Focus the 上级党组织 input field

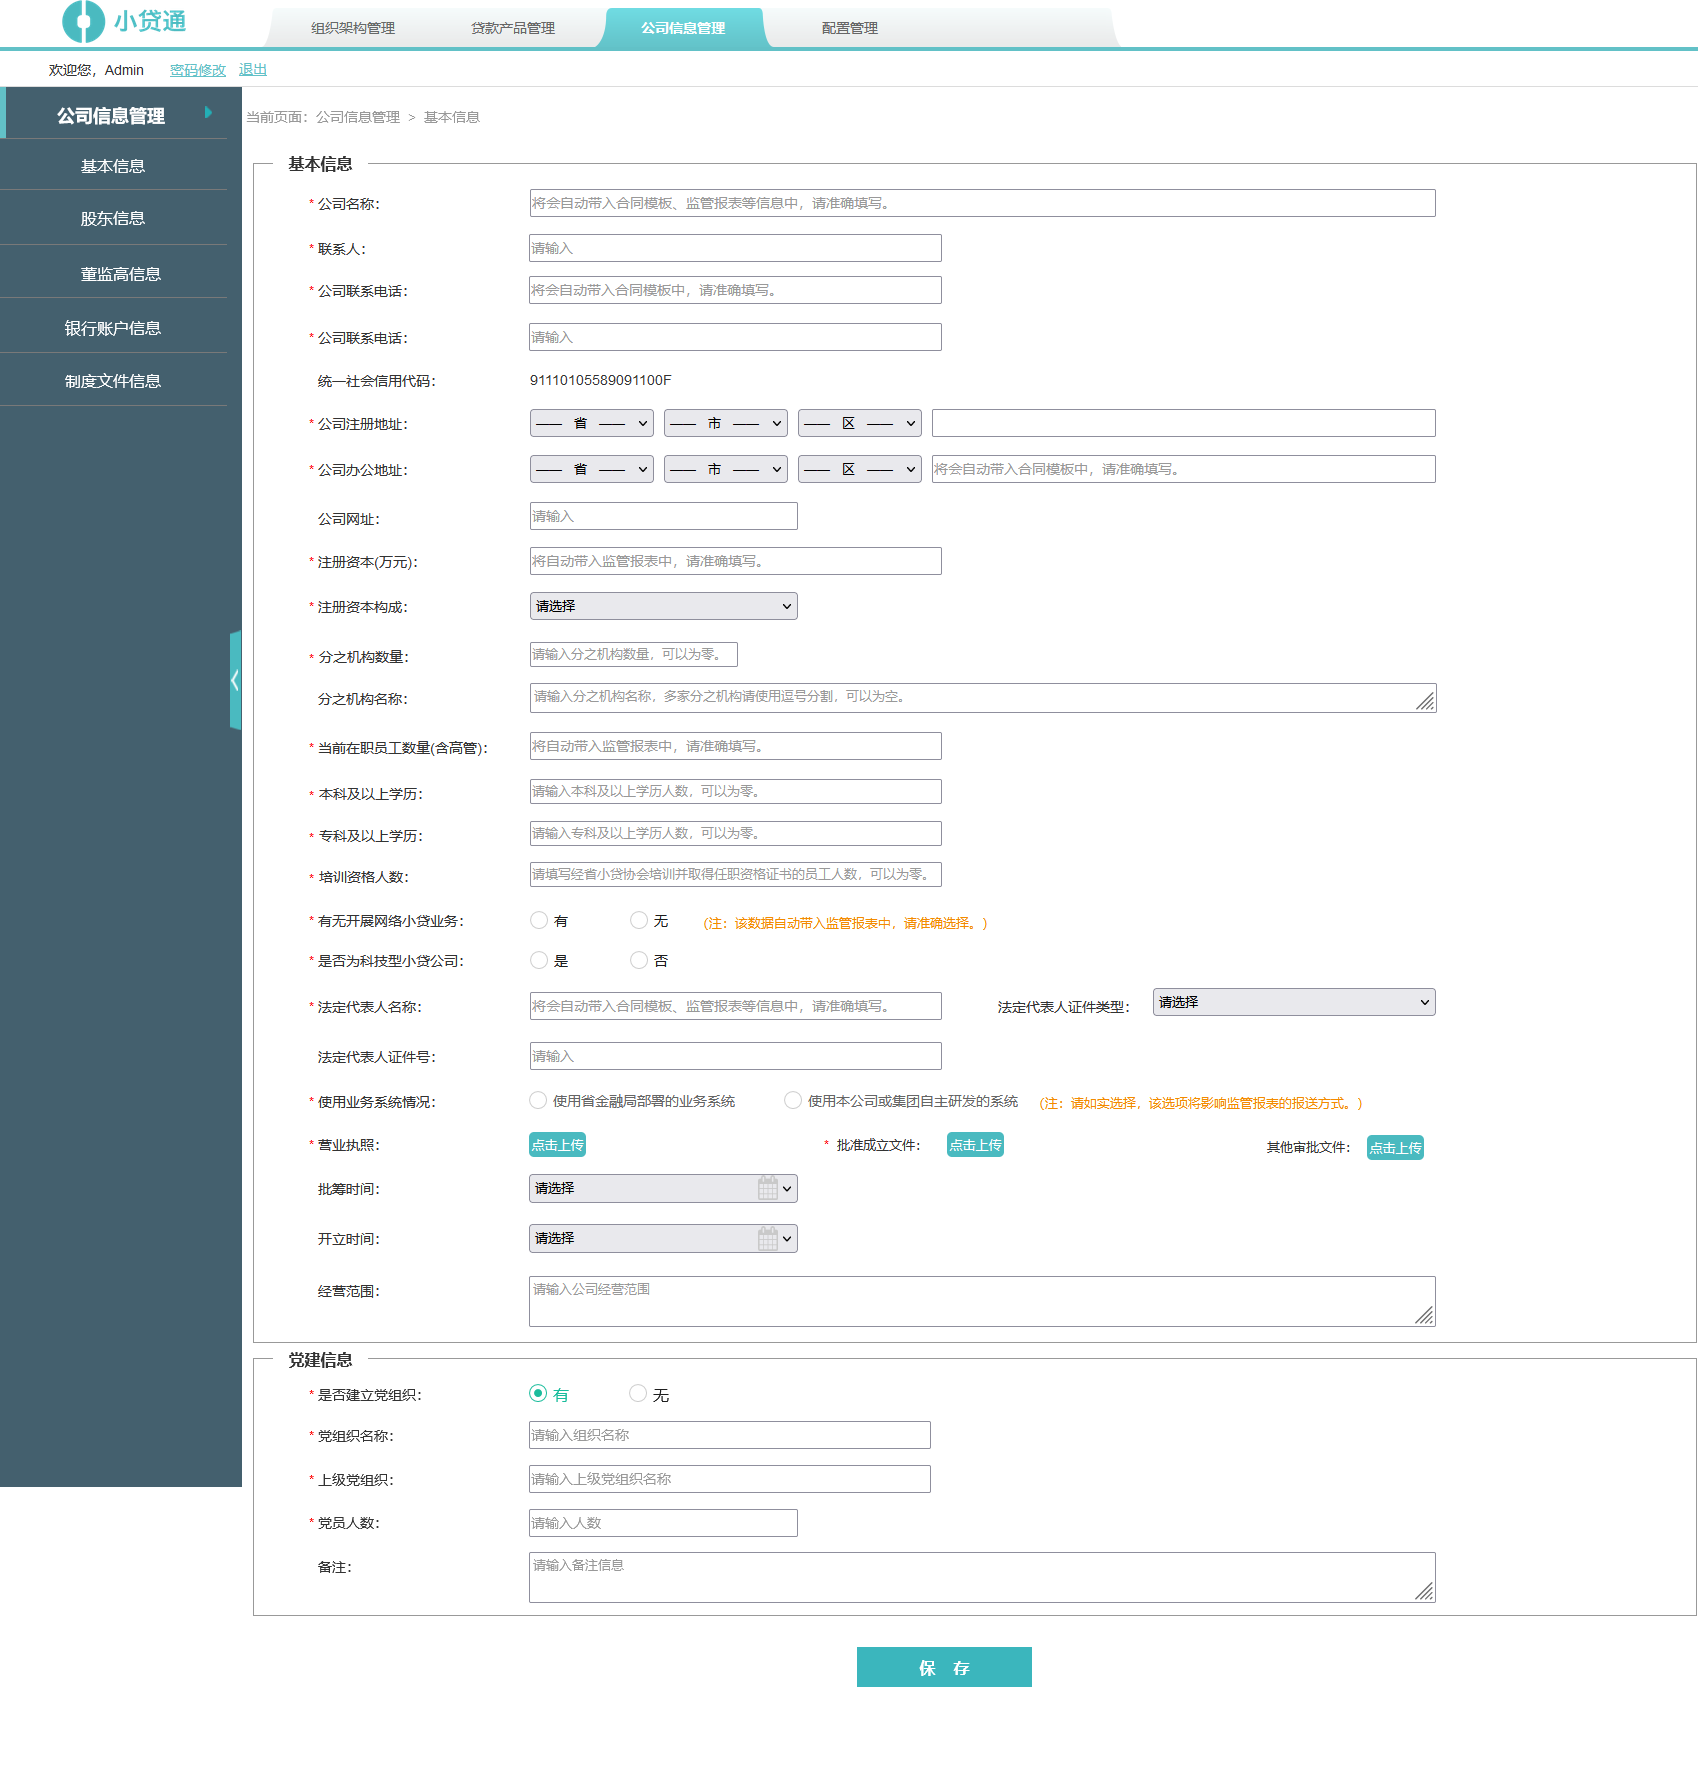tap(730, 1479)
